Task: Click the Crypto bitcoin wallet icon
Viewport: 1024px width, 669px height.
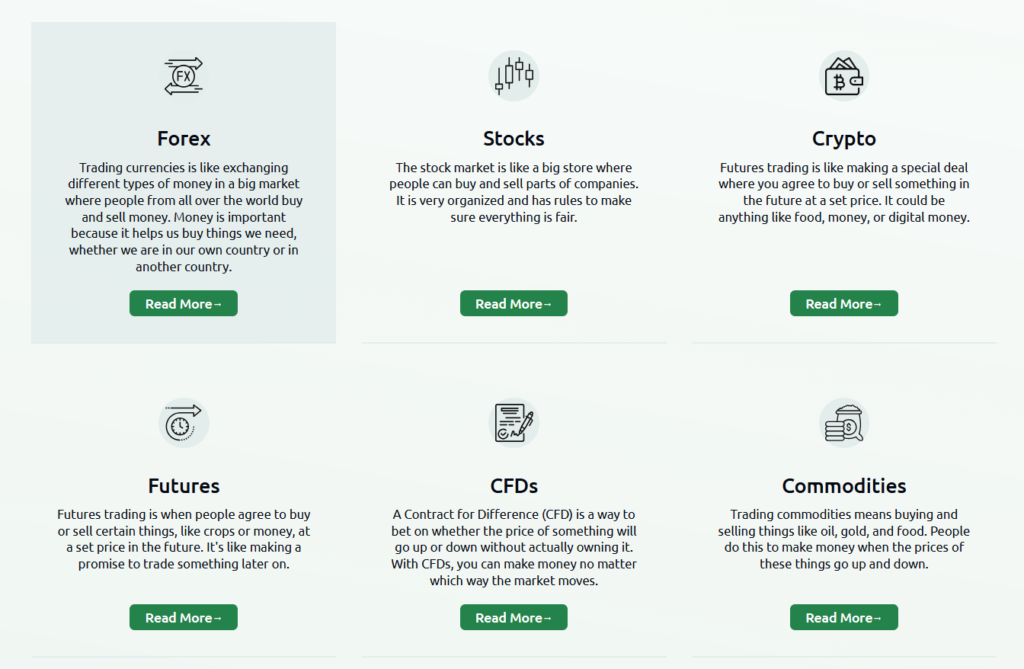Action: click(x=843, y=76)
